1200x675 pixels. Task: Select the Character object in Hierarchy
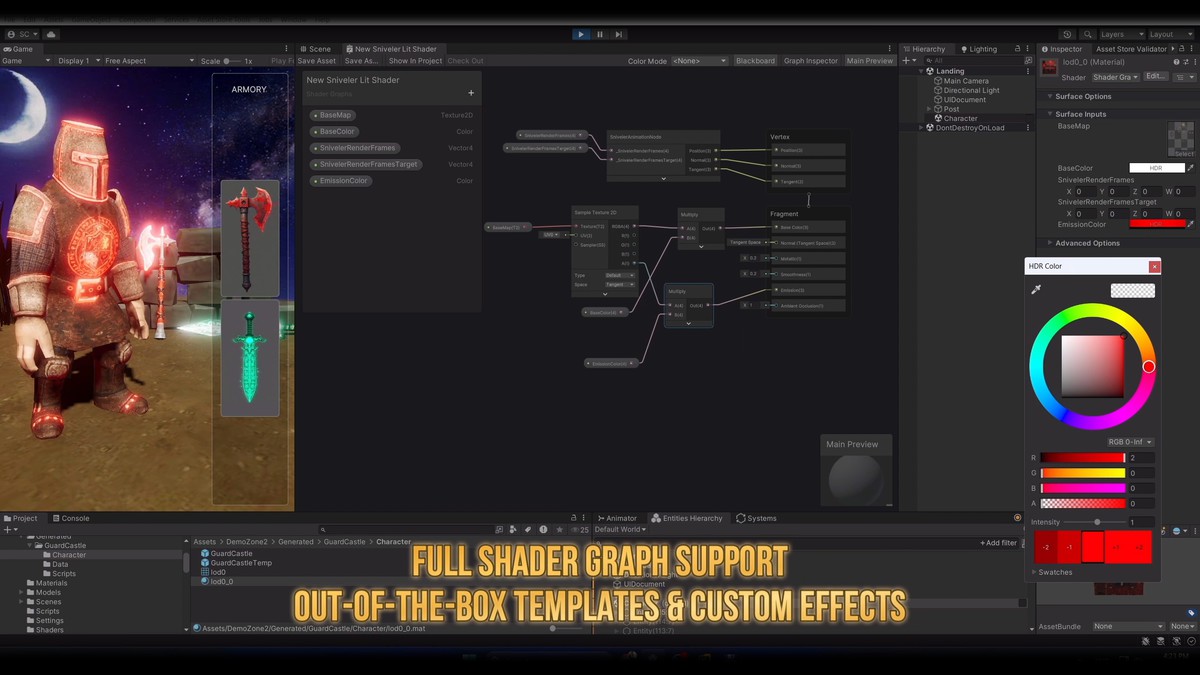(960, 118)
